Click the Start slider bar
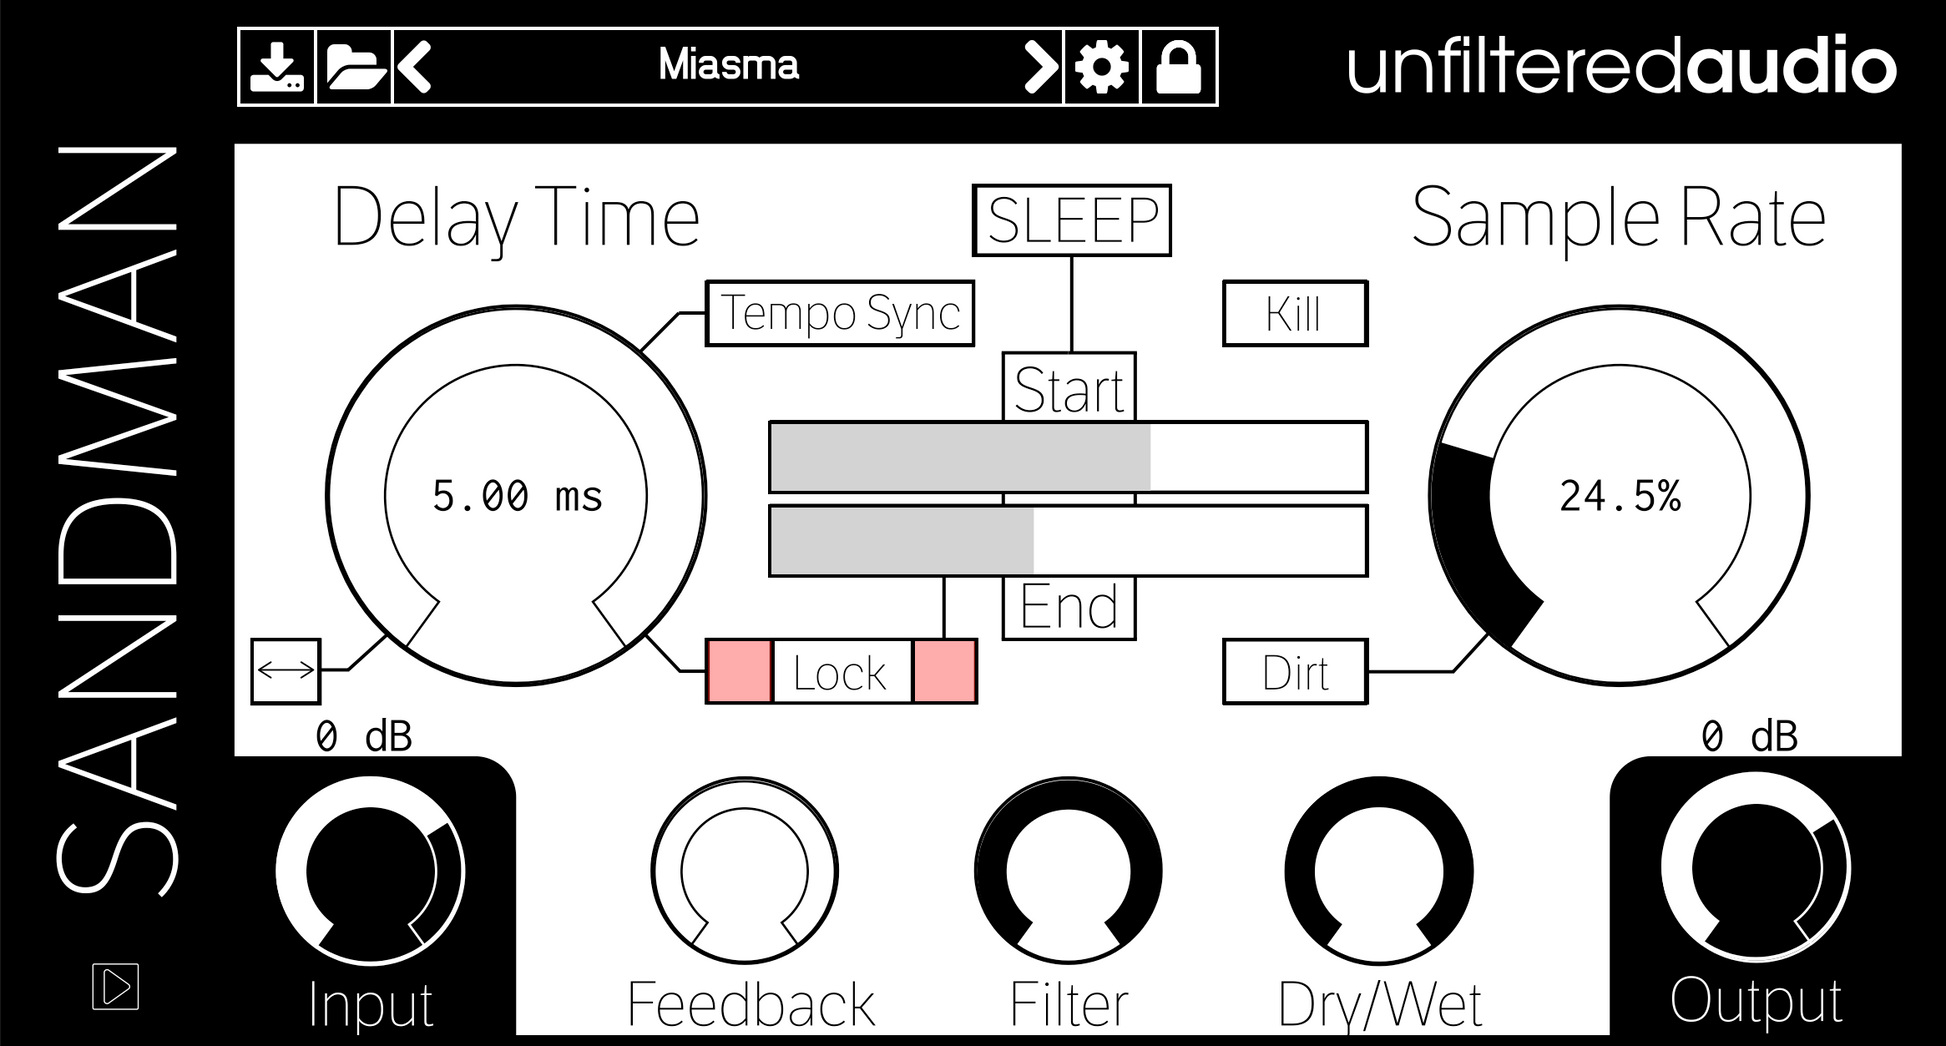The width and height of the screenshot is (1946, 1046). (x=1068, y=457)
